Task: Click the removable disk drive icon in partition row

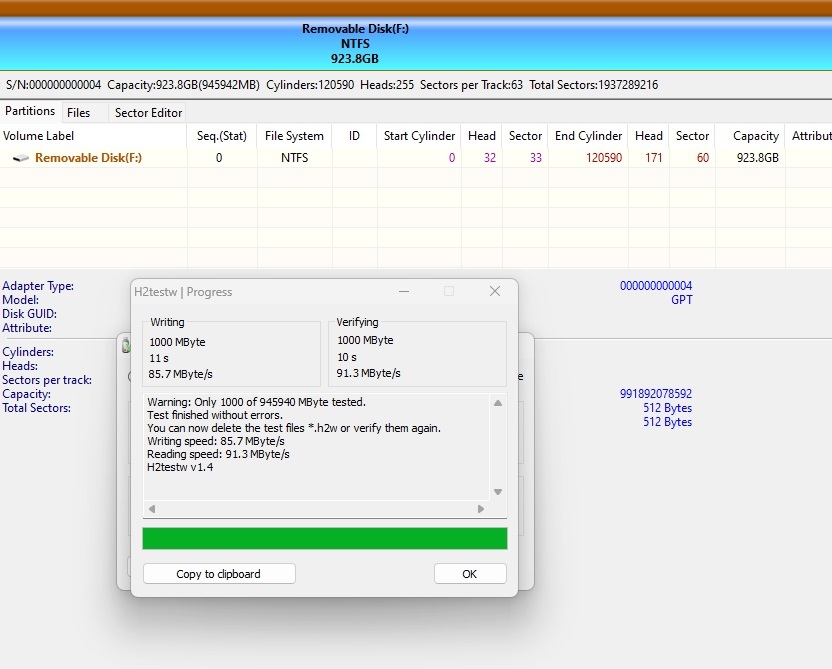Action: 20,158
